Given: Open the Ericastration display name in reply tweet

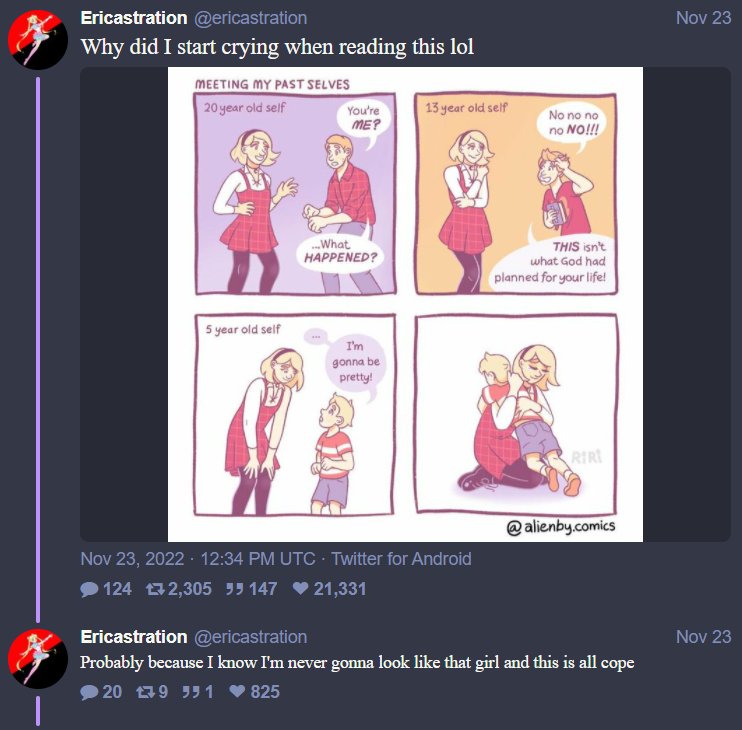Looking at the screenshot, I should coord(134,637).
